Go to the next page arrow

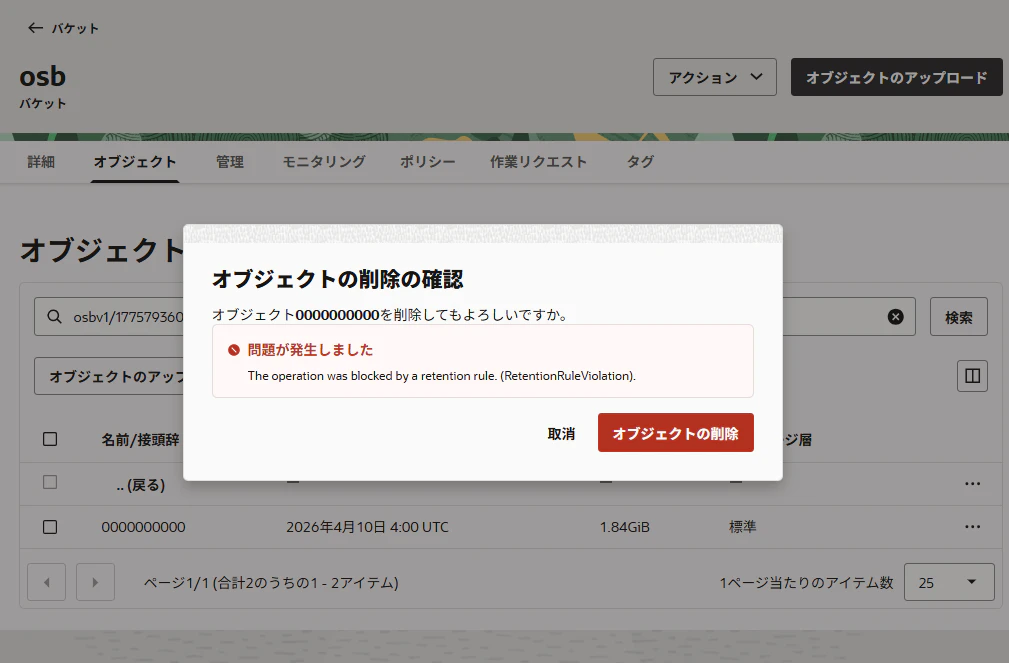point(95,582)
